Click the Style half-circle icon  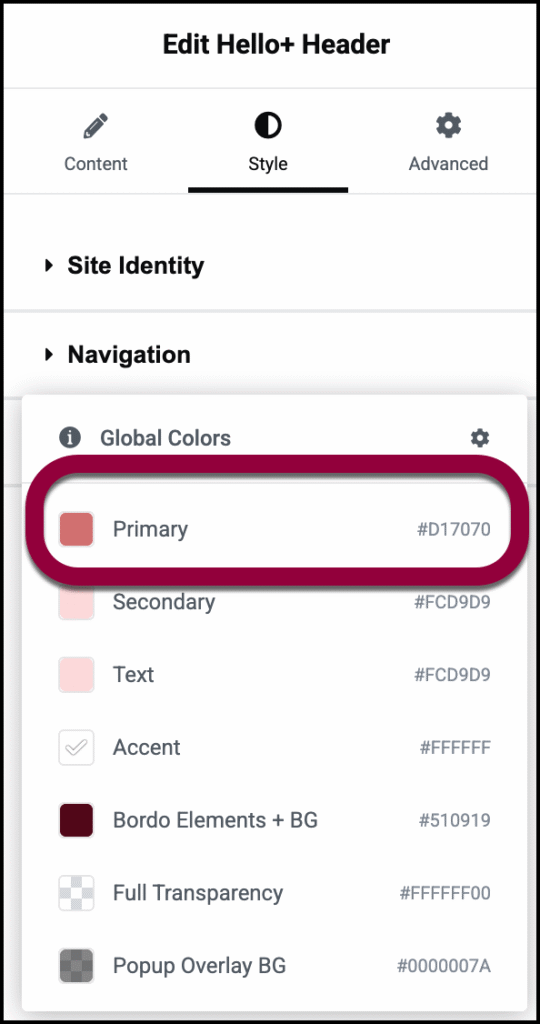(268, 125)
